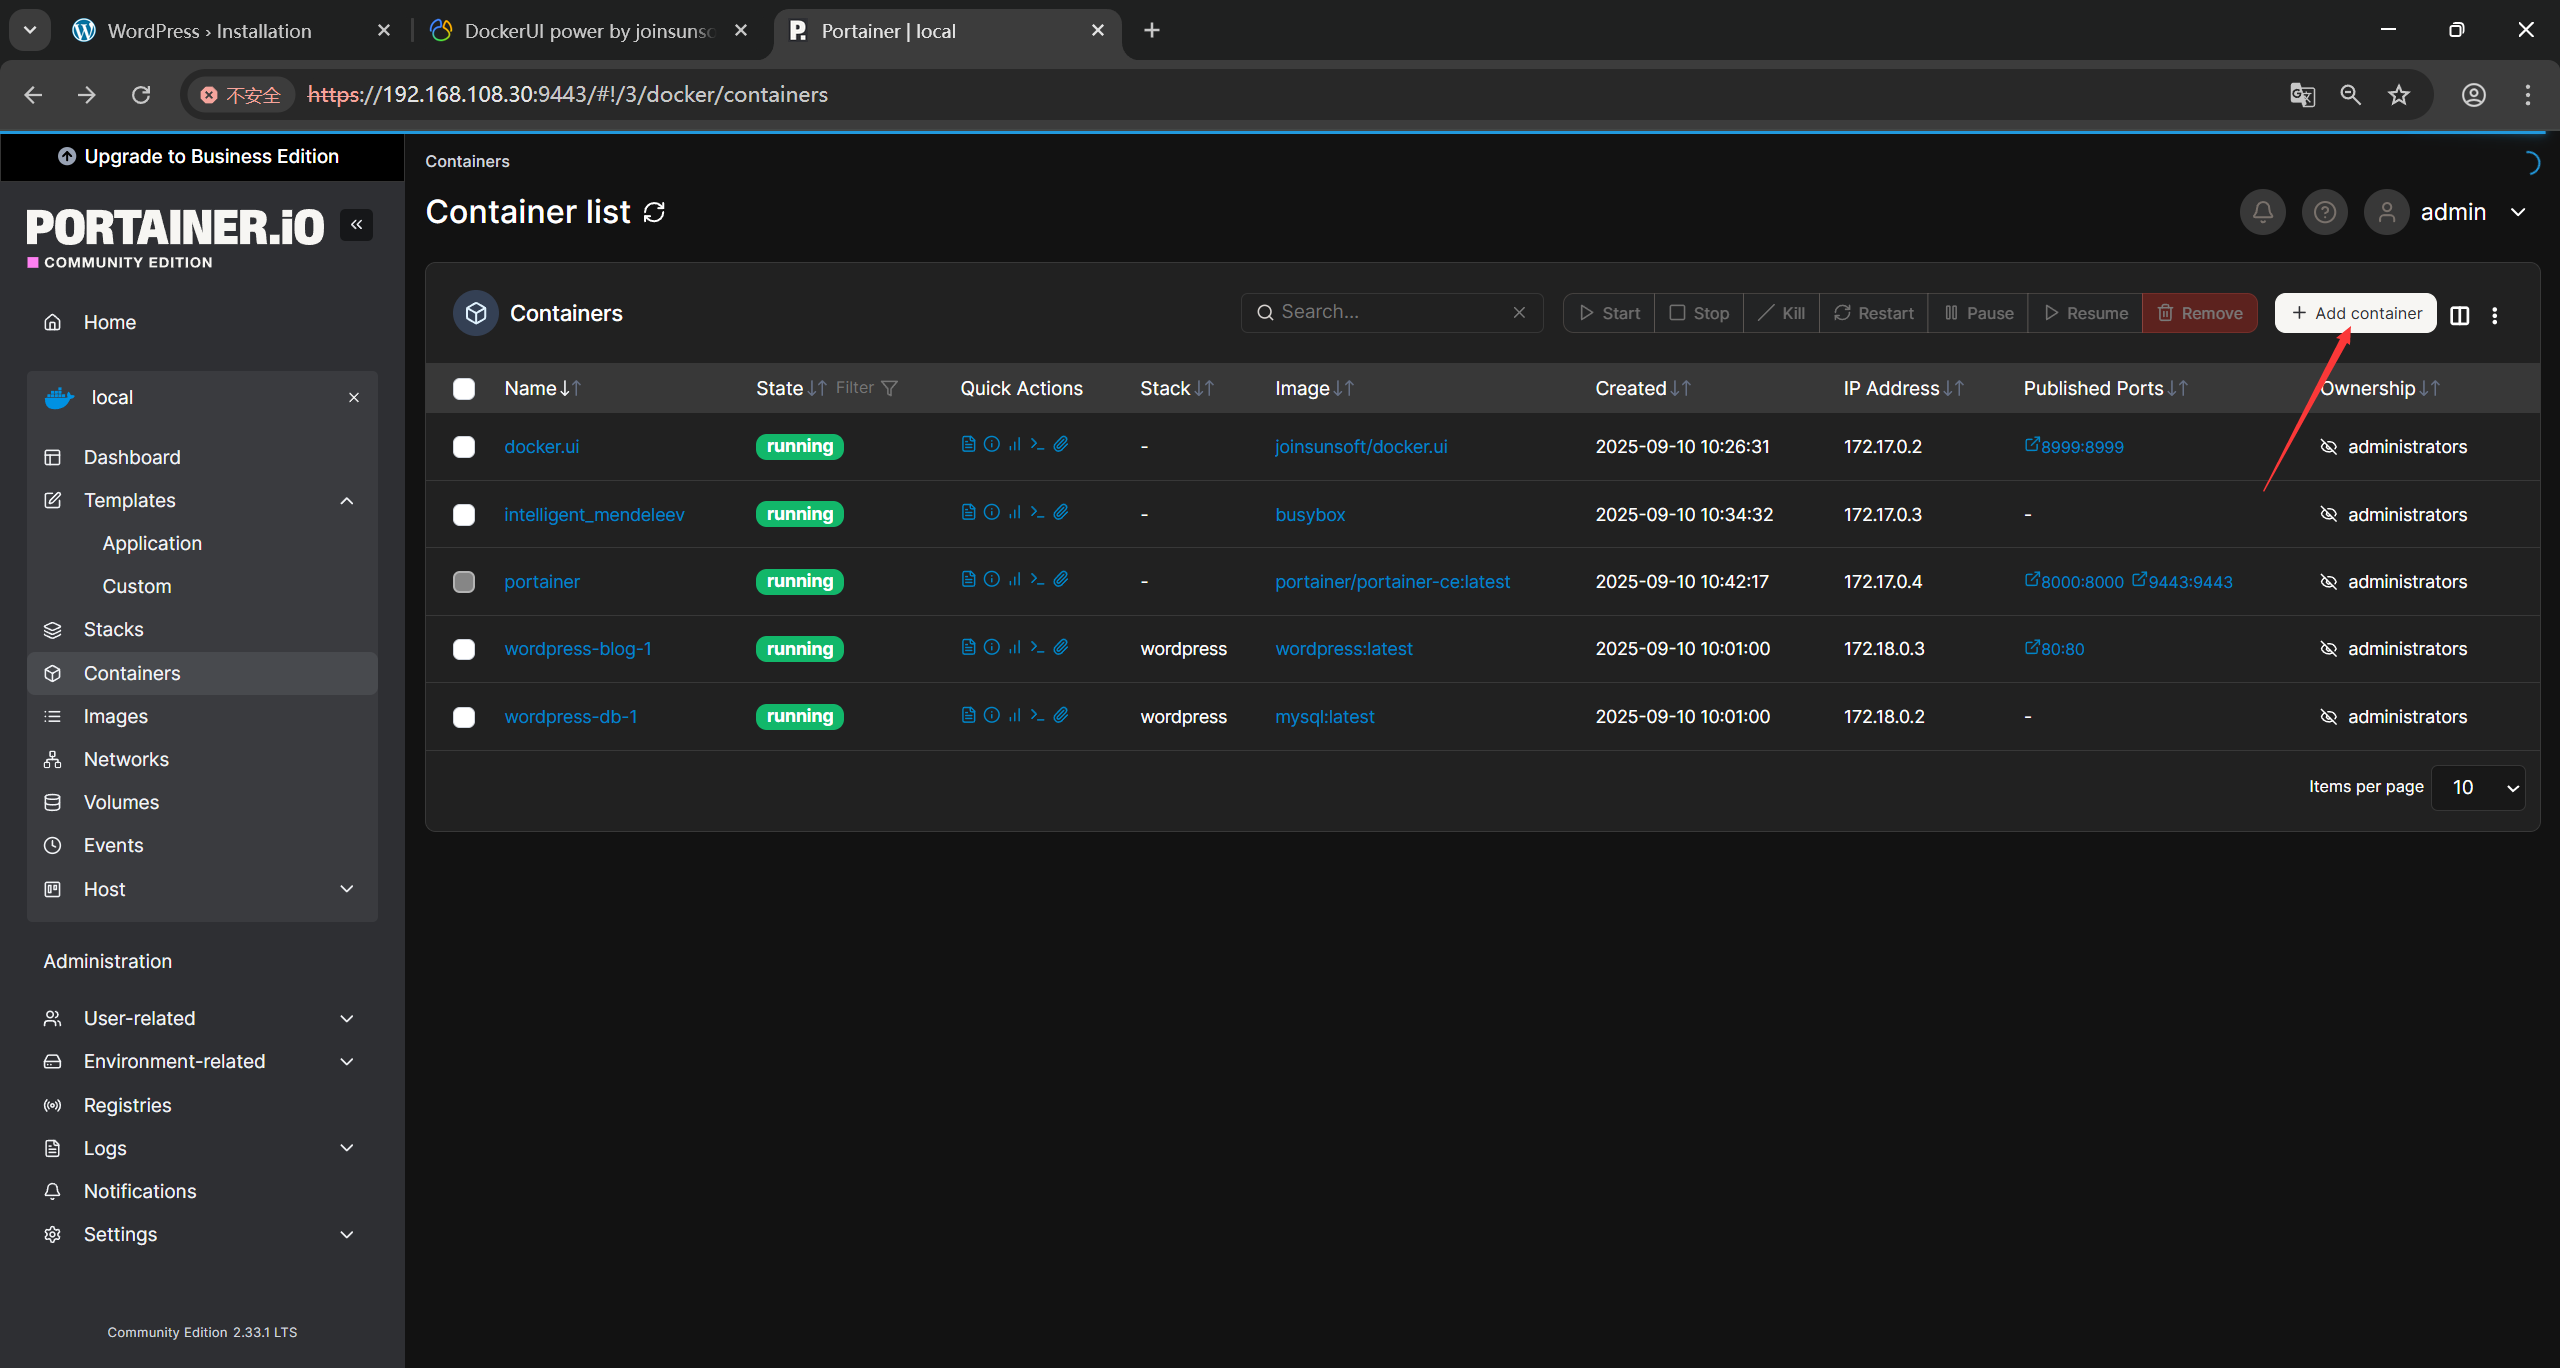The width and height of the screenshot is (2560, 1368).
Task: Click attach paperclip icon for docker.ui container
Action: click(x=1061, y=444)
